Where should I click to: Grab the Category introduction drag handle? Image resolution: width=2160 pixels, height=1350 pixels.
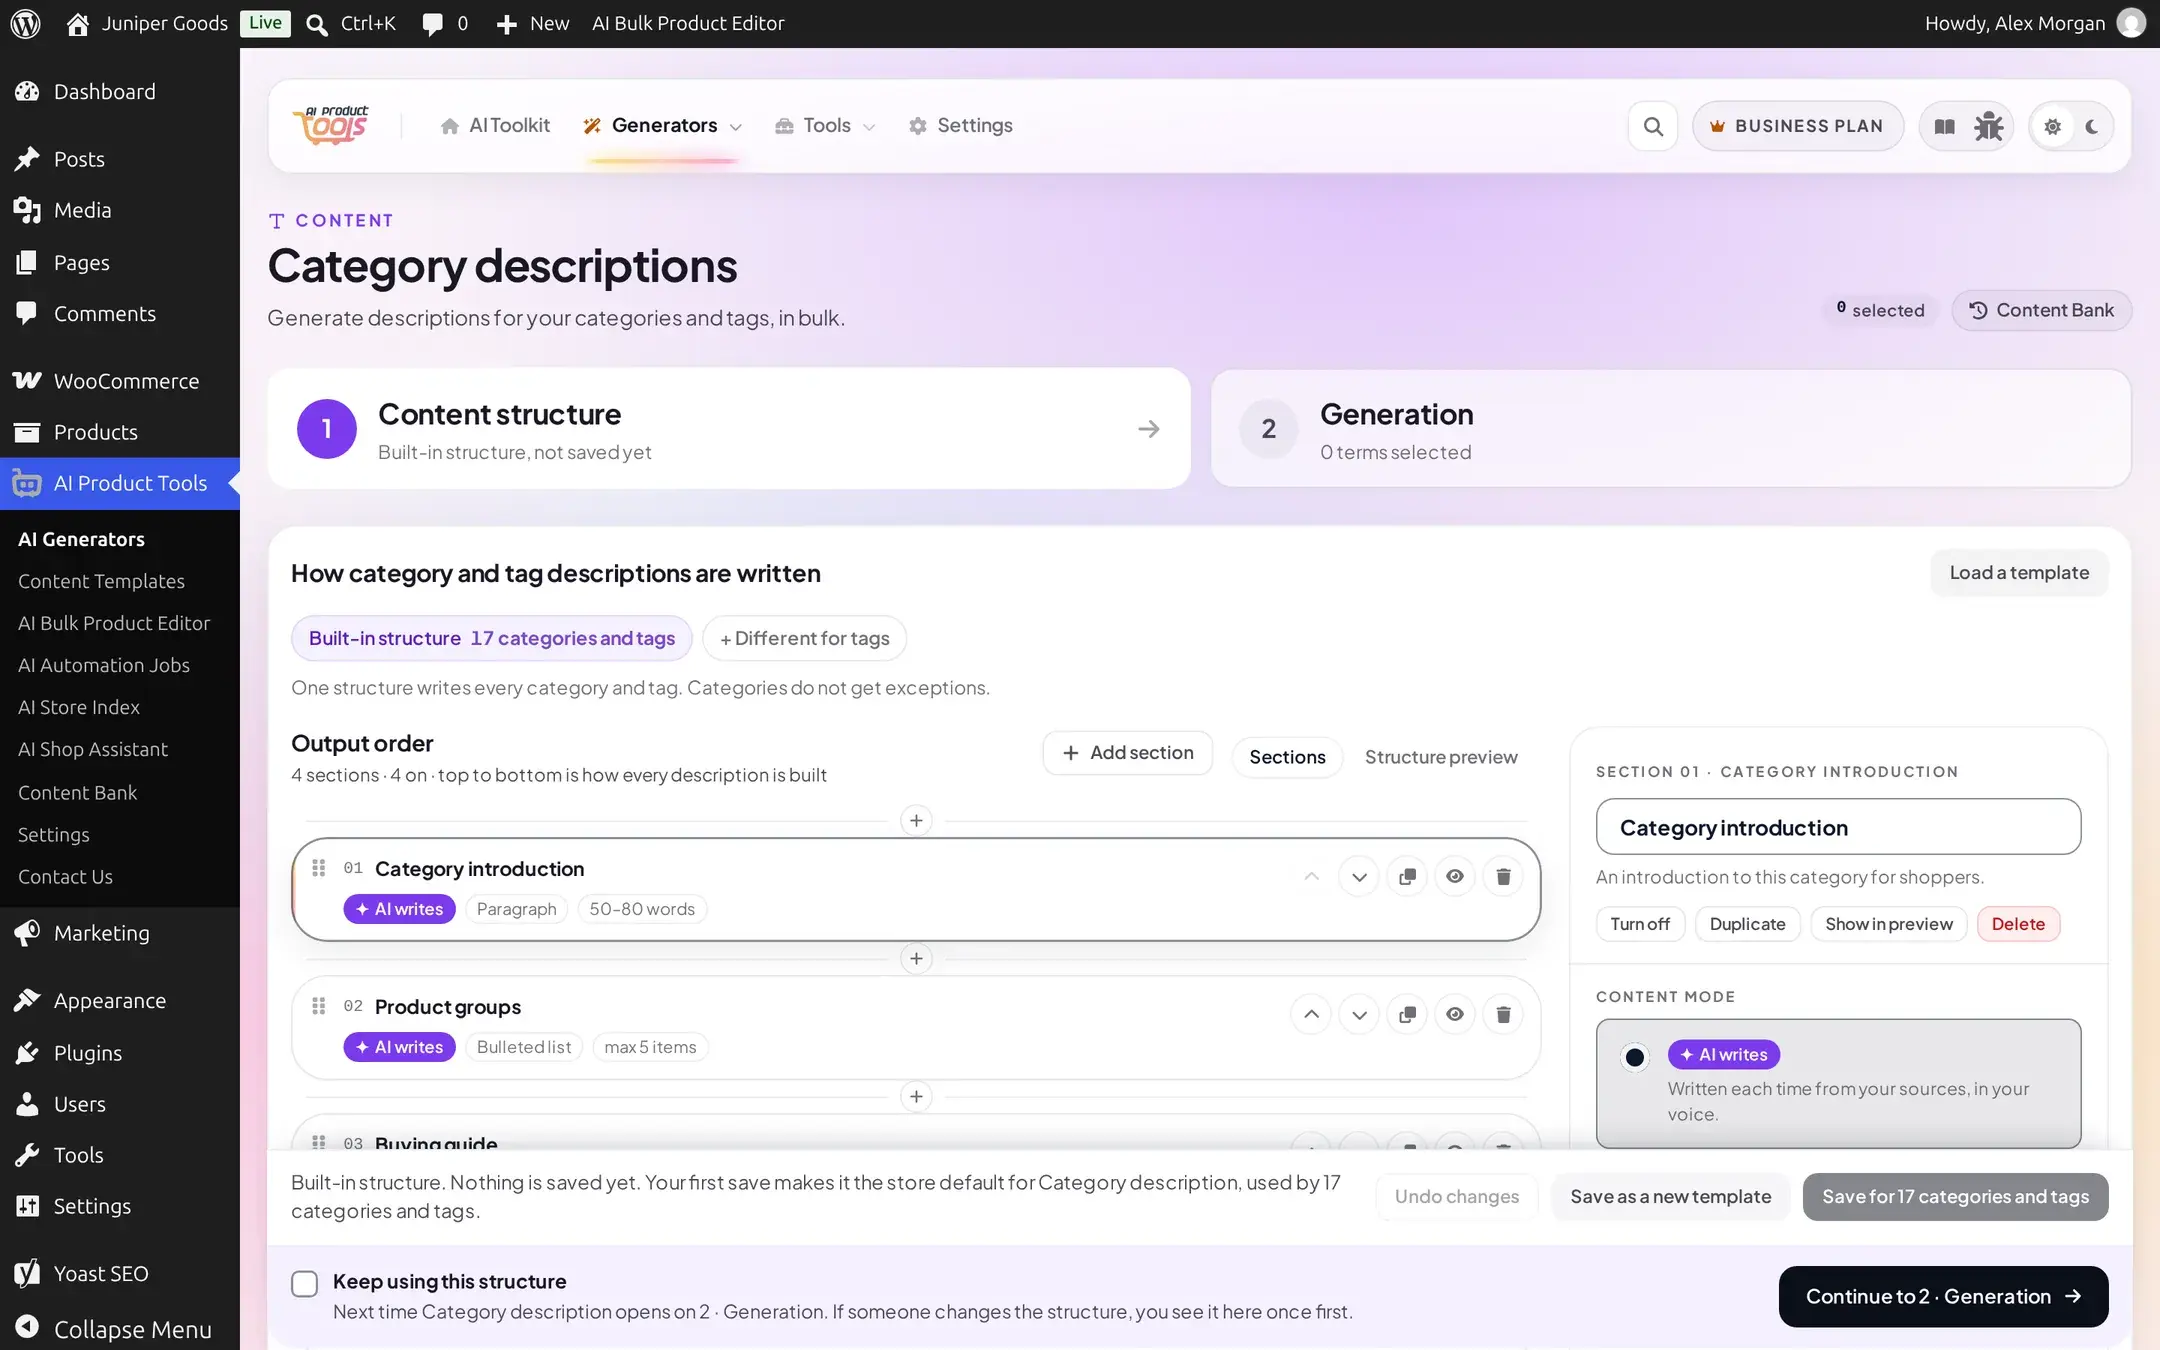pos(319,868)
